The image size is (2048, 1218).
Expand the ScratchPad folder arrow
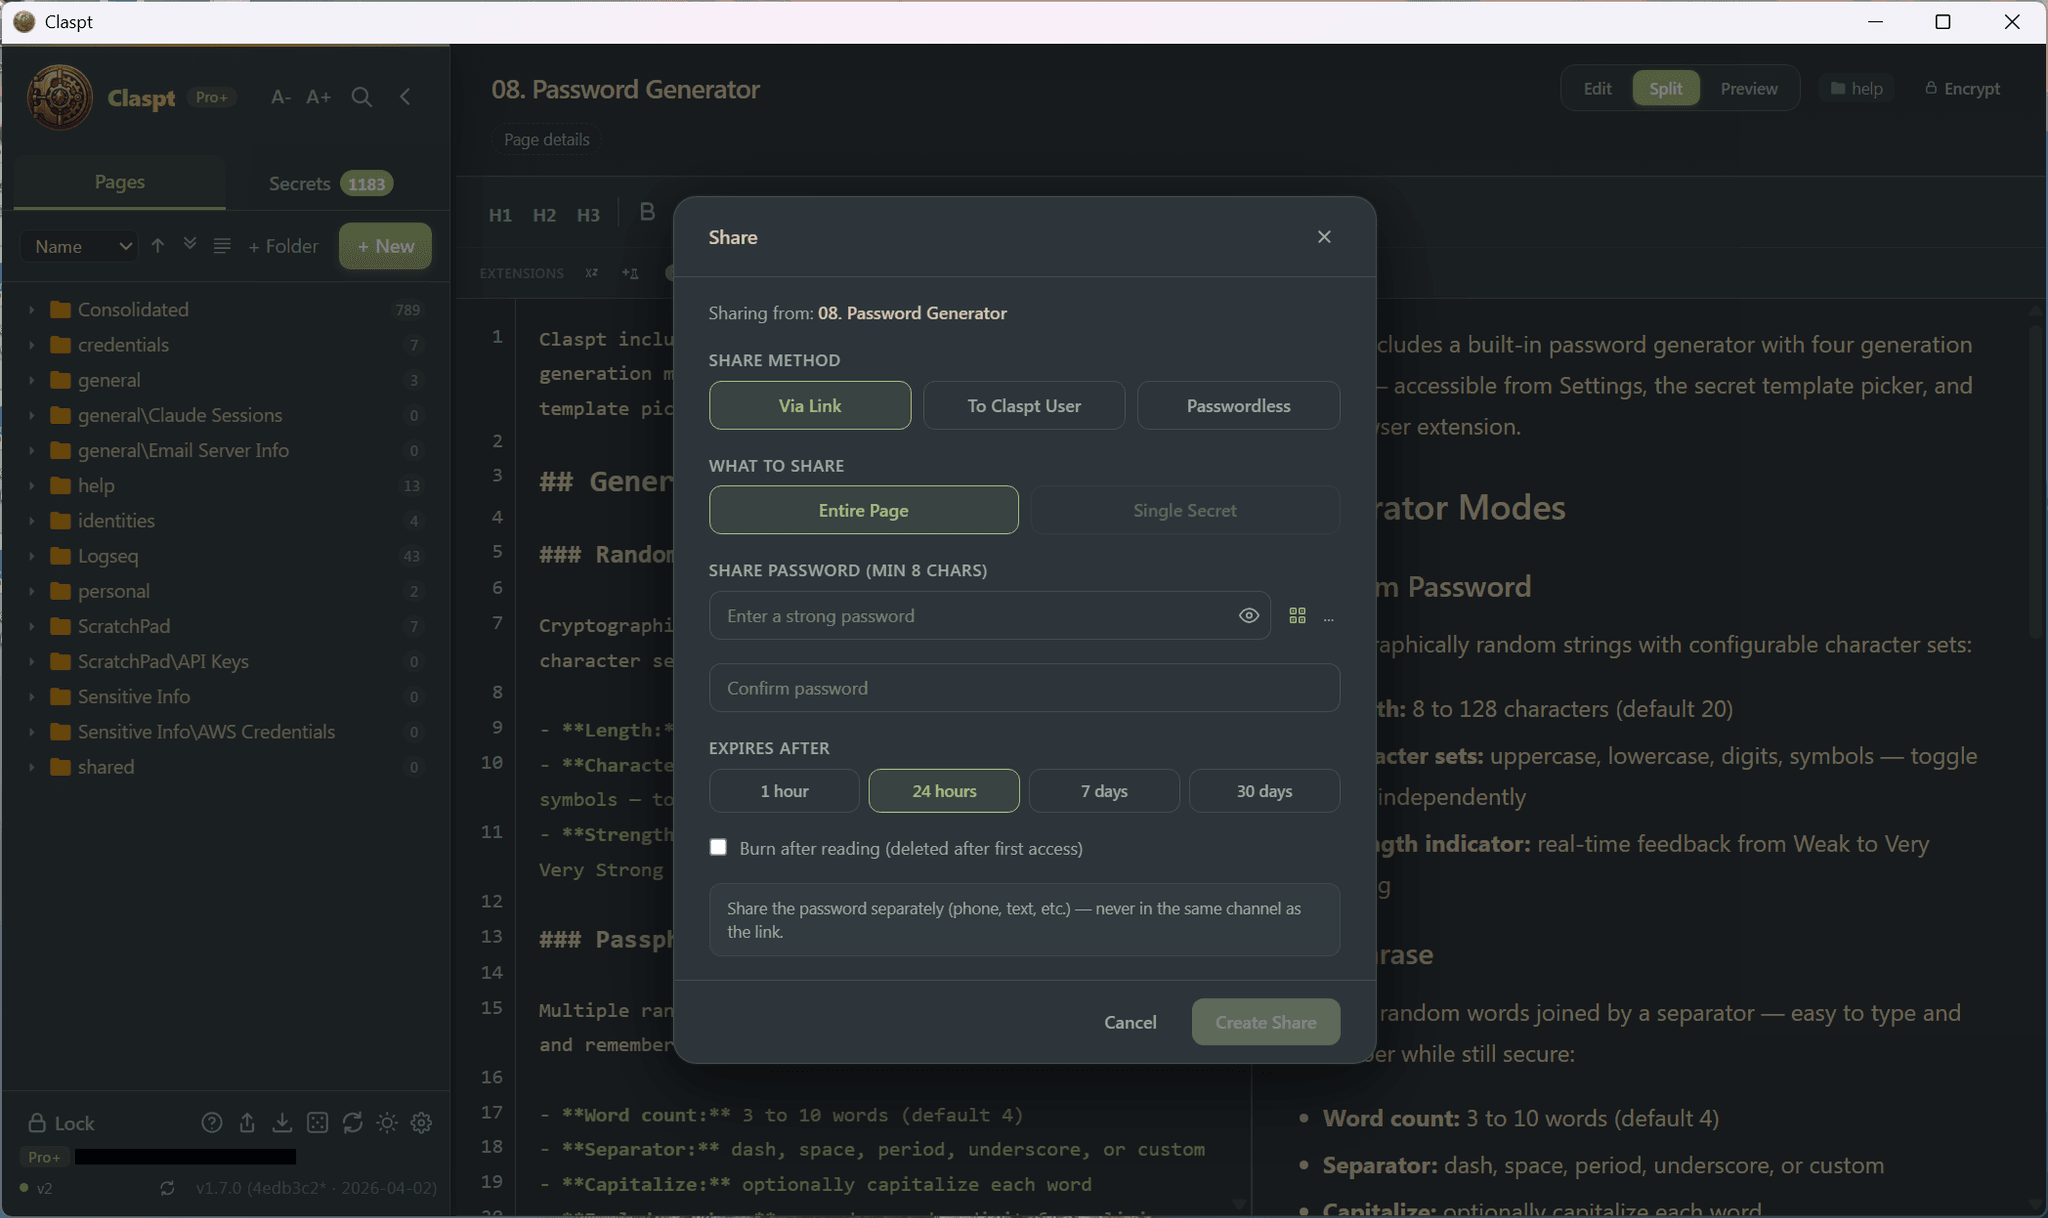click(x=31, y=626)
